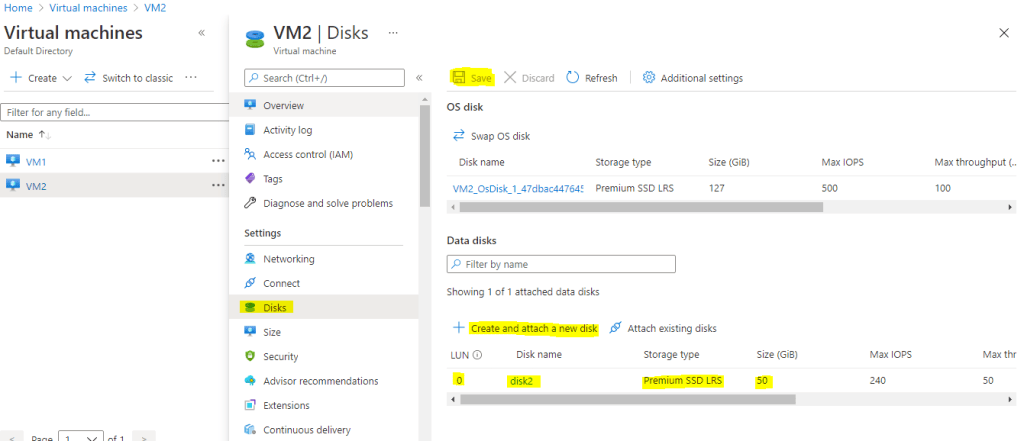Click the LUN info circle icon
The image size is (1024, 441).
coord(477,355)
